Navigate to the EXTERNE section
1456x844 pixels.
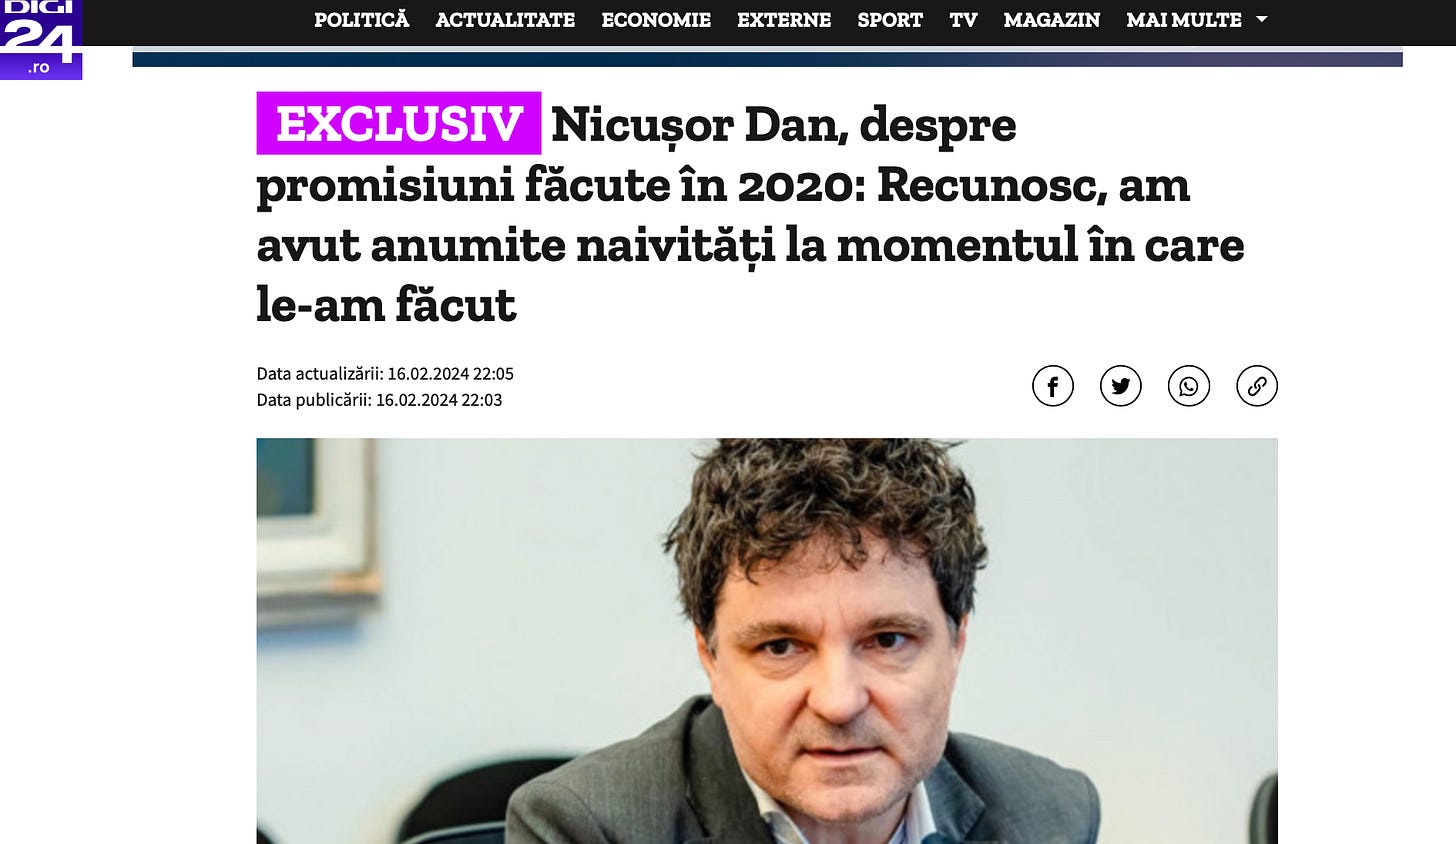[x=784, y=20]
